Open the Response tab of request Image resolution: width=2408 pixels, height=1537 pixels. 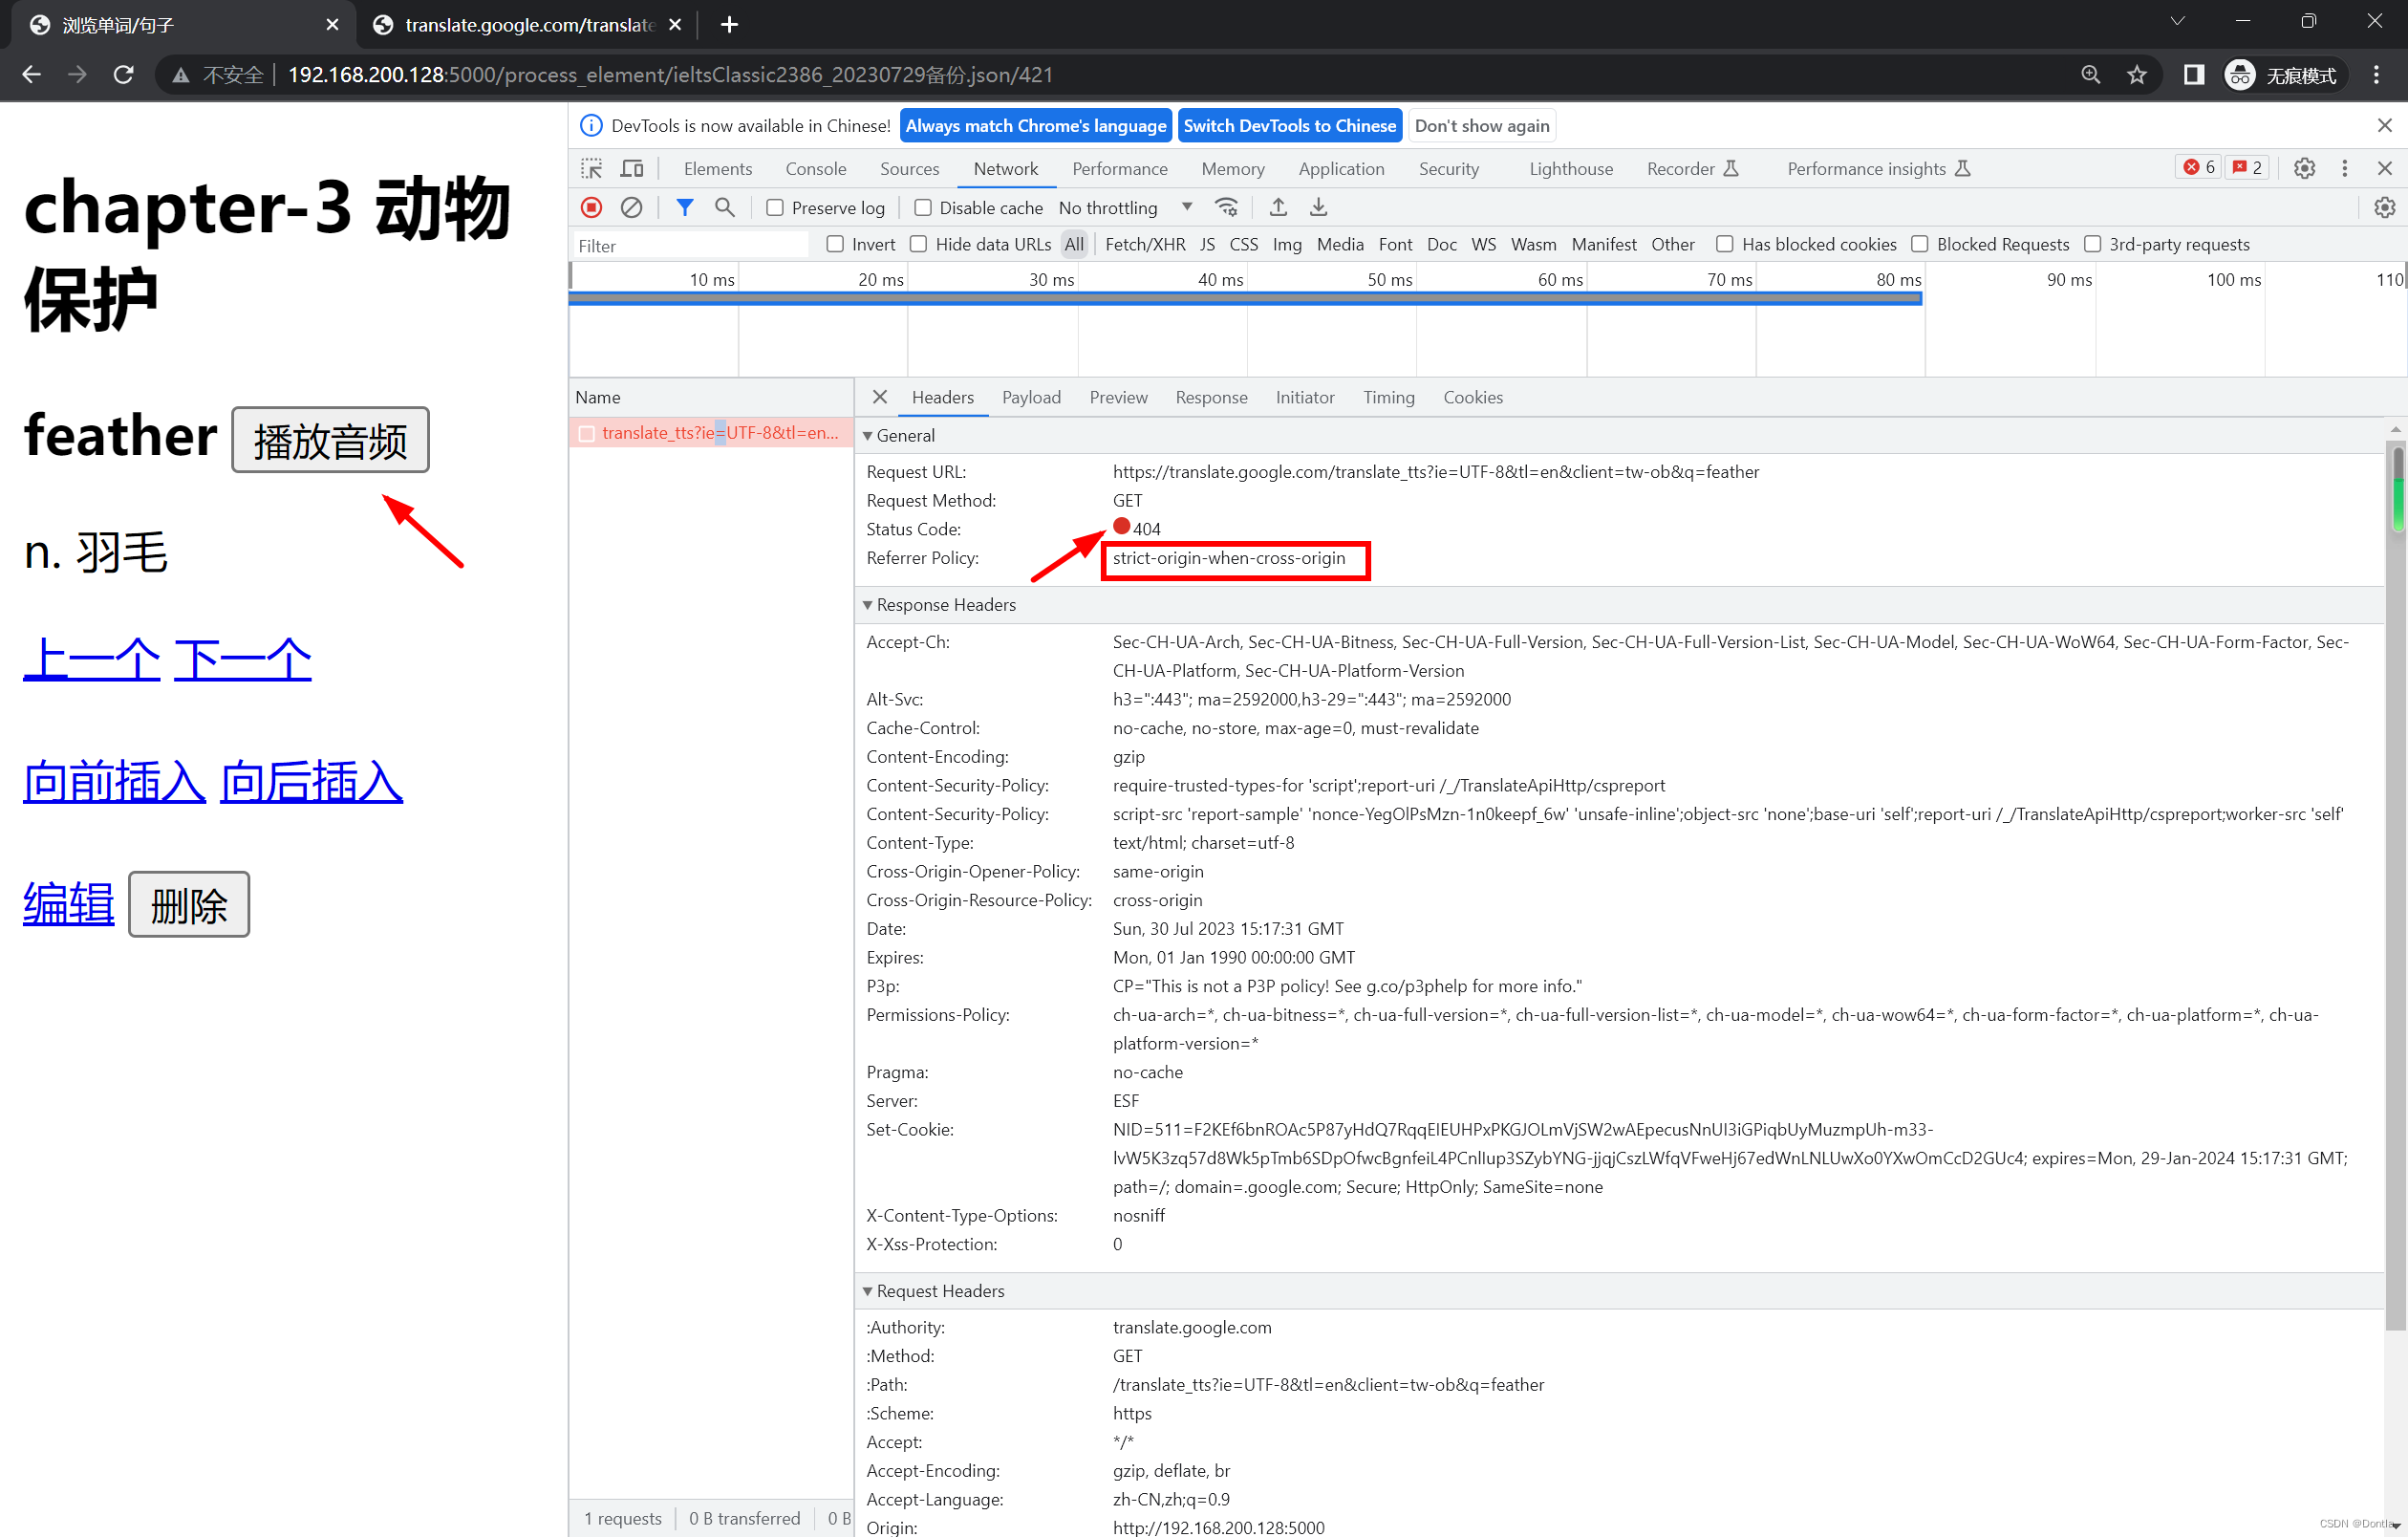pyautogui.click(x=1211, y=397)
